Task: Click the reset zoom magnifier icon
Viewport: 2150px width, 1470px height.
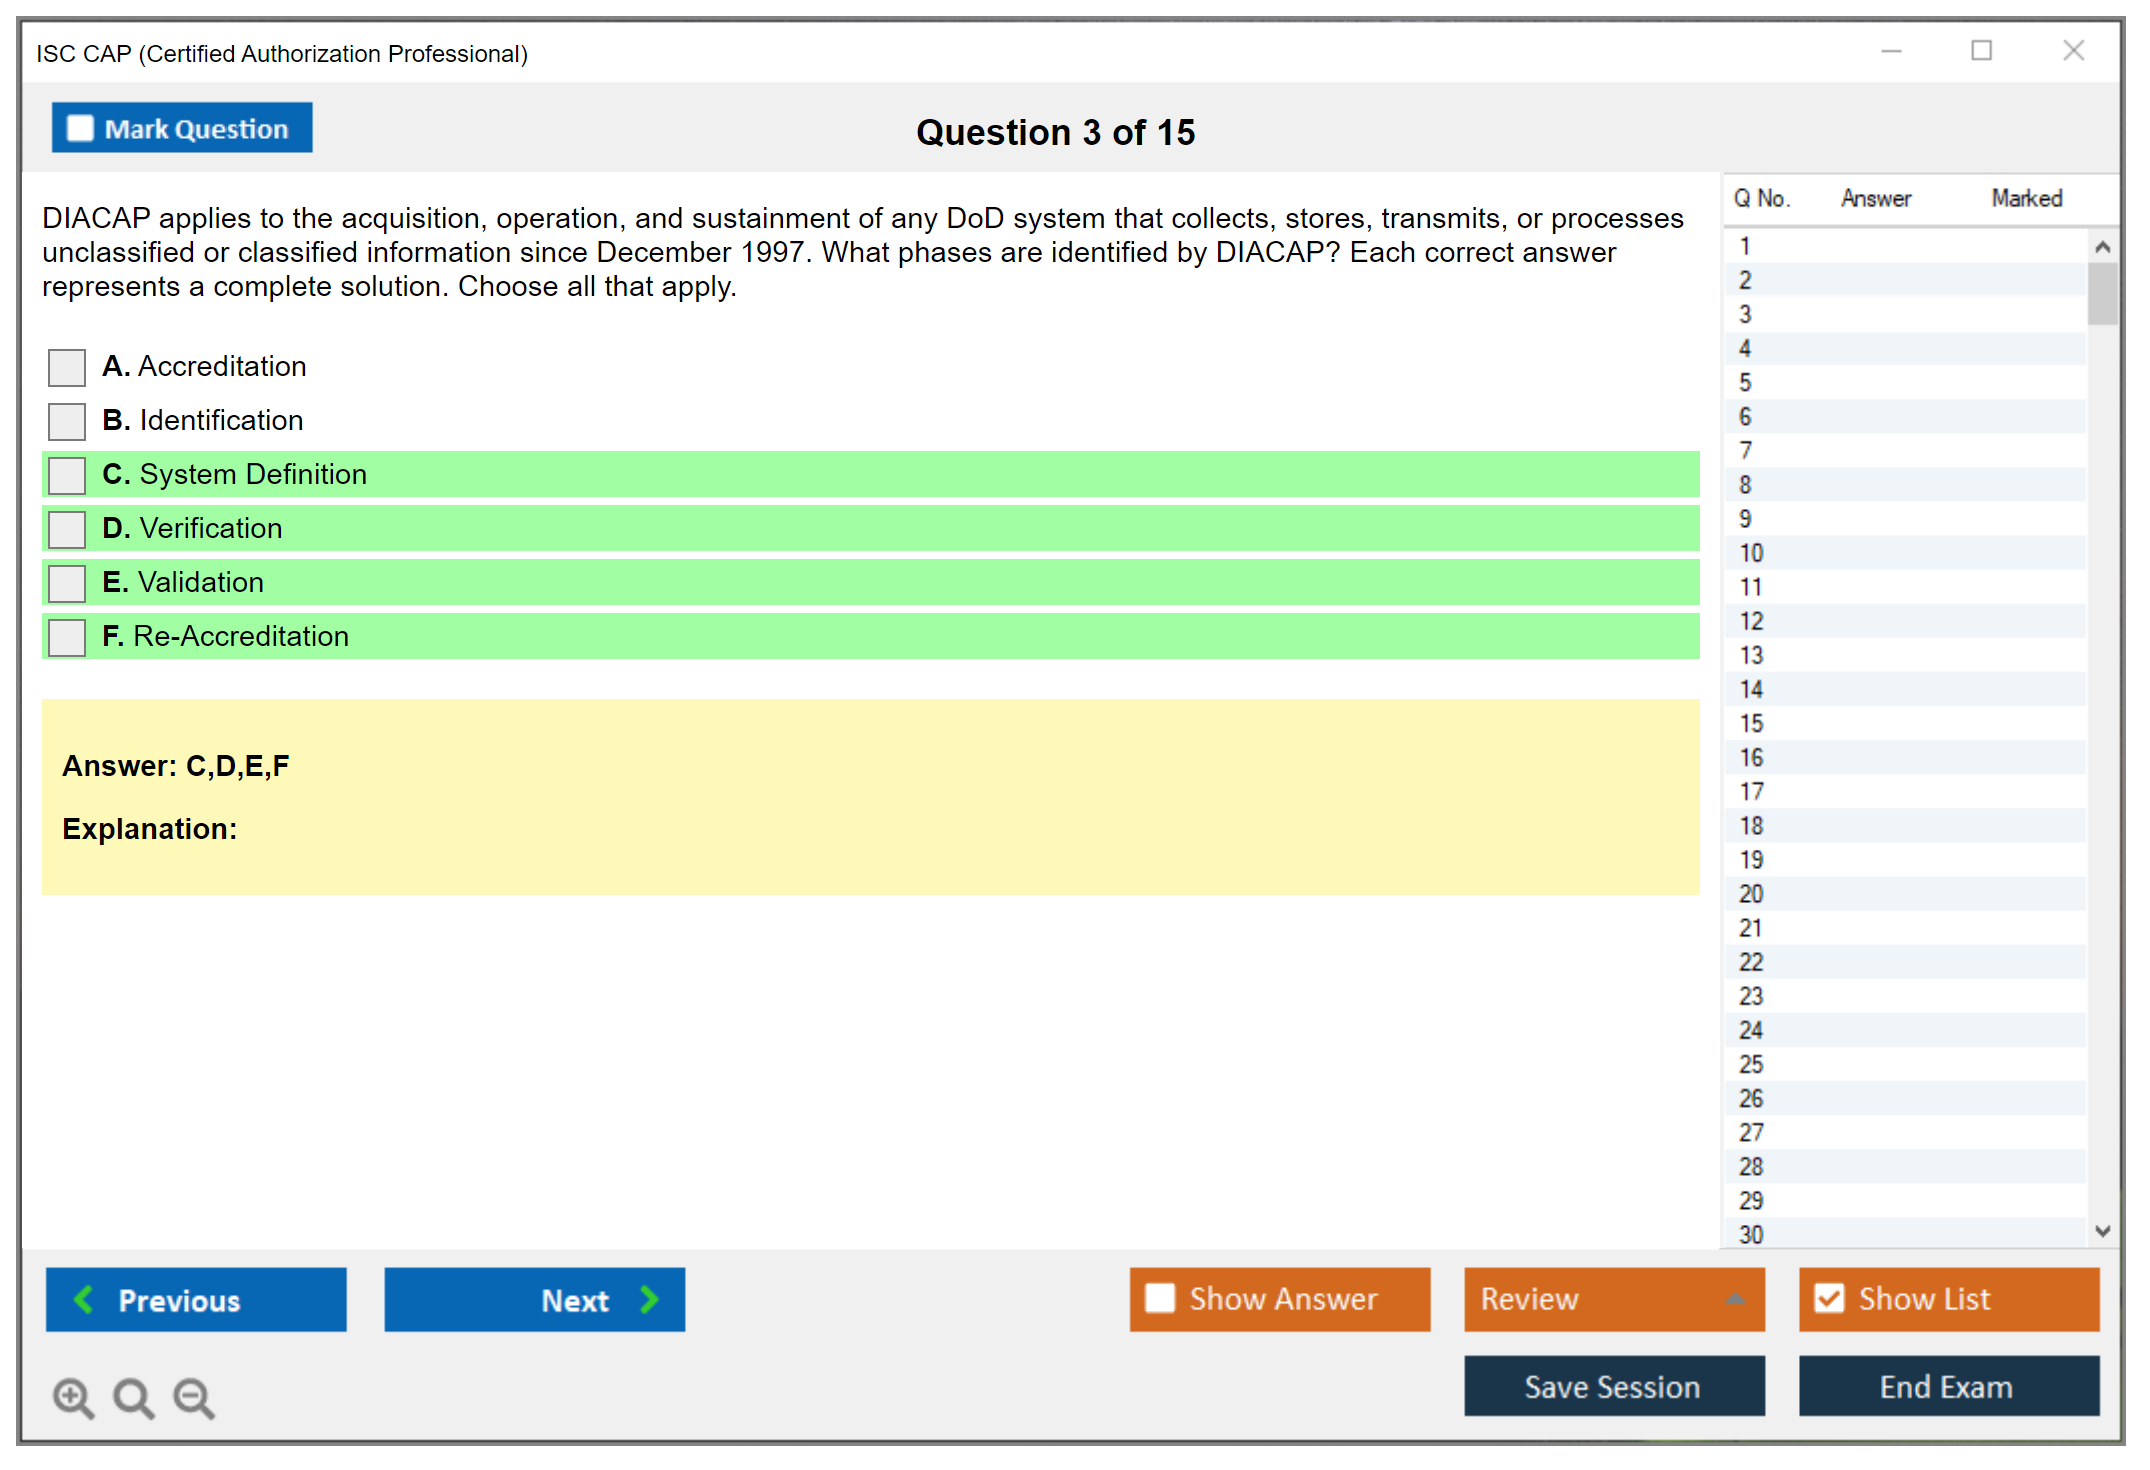Action: pos(133,1397)
